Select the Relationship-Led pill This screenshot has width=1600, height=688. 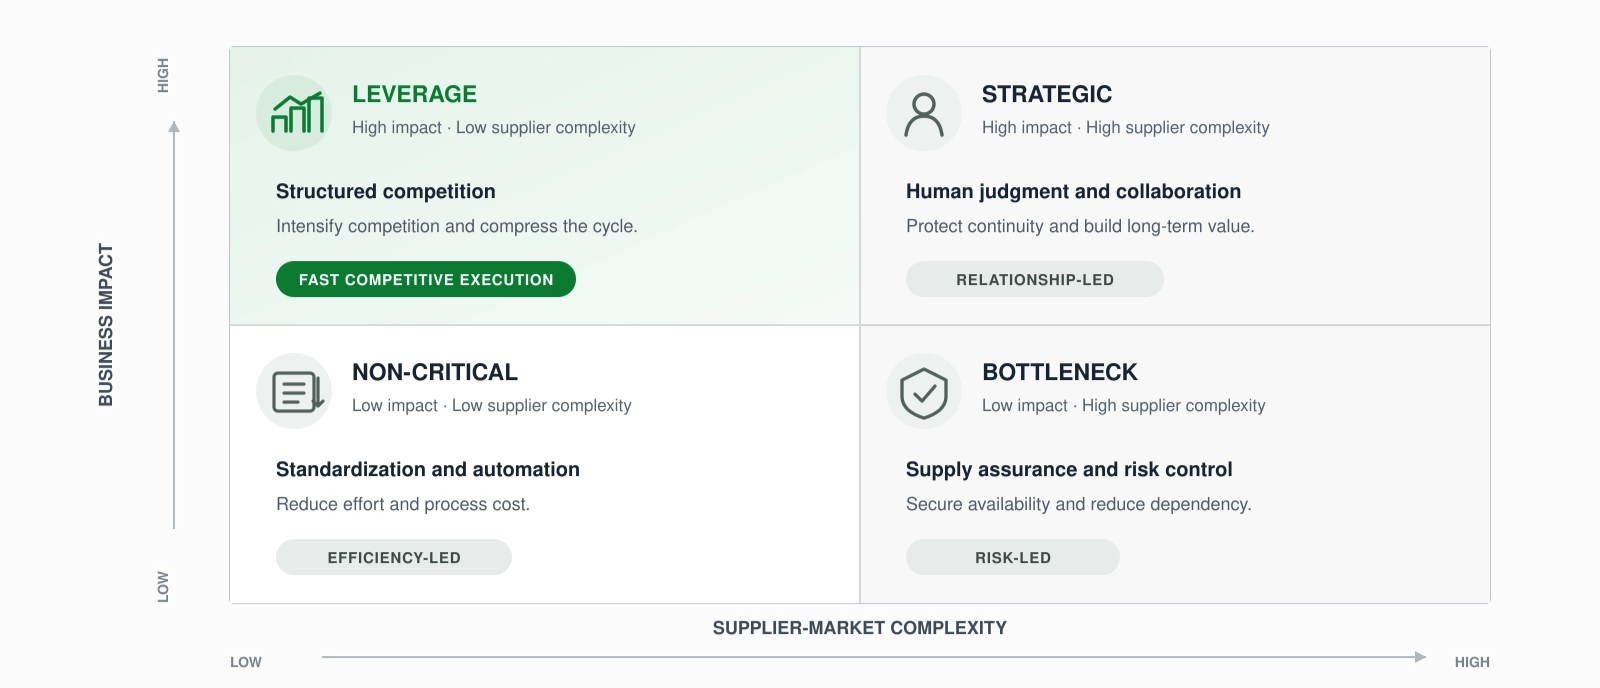click(x=1035, y=279)
